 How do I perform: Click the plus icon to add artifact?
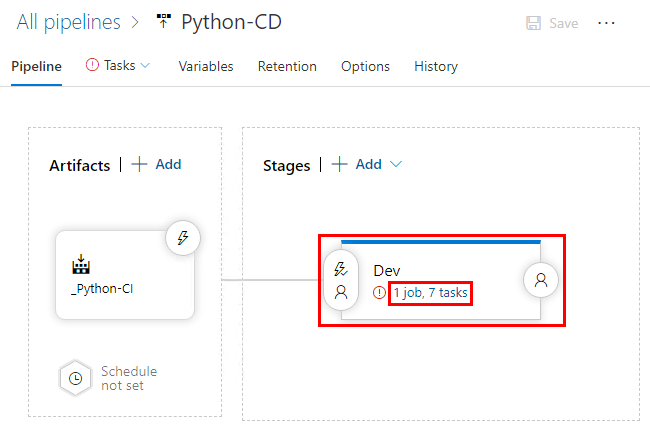[139, 164]
